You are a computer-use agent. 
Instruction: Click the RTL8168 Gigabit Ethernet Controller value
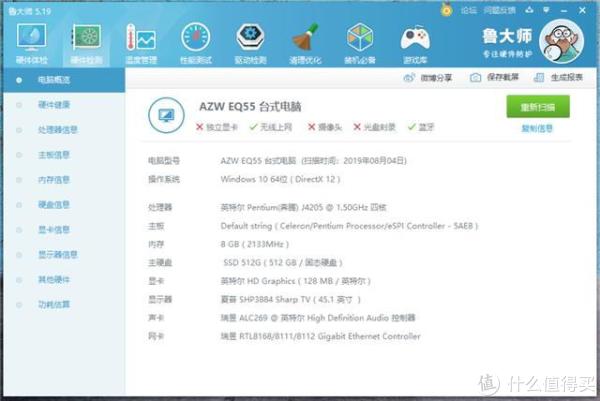(320, 336)
